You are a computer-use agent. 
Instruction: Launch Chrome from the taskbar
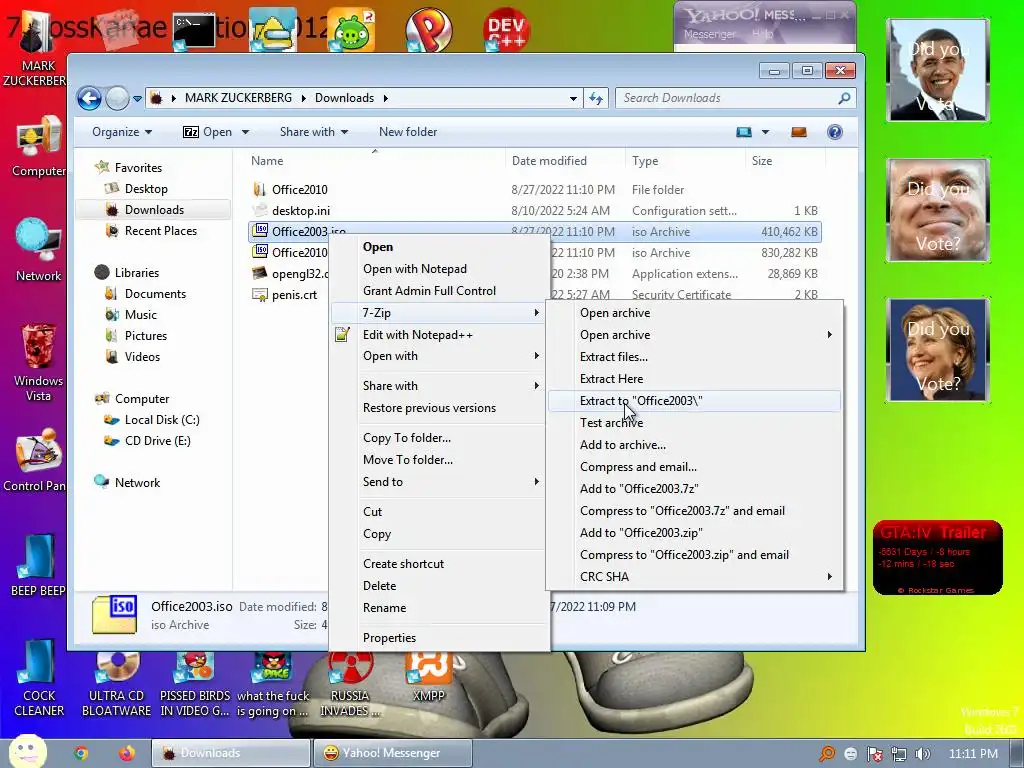81,753
